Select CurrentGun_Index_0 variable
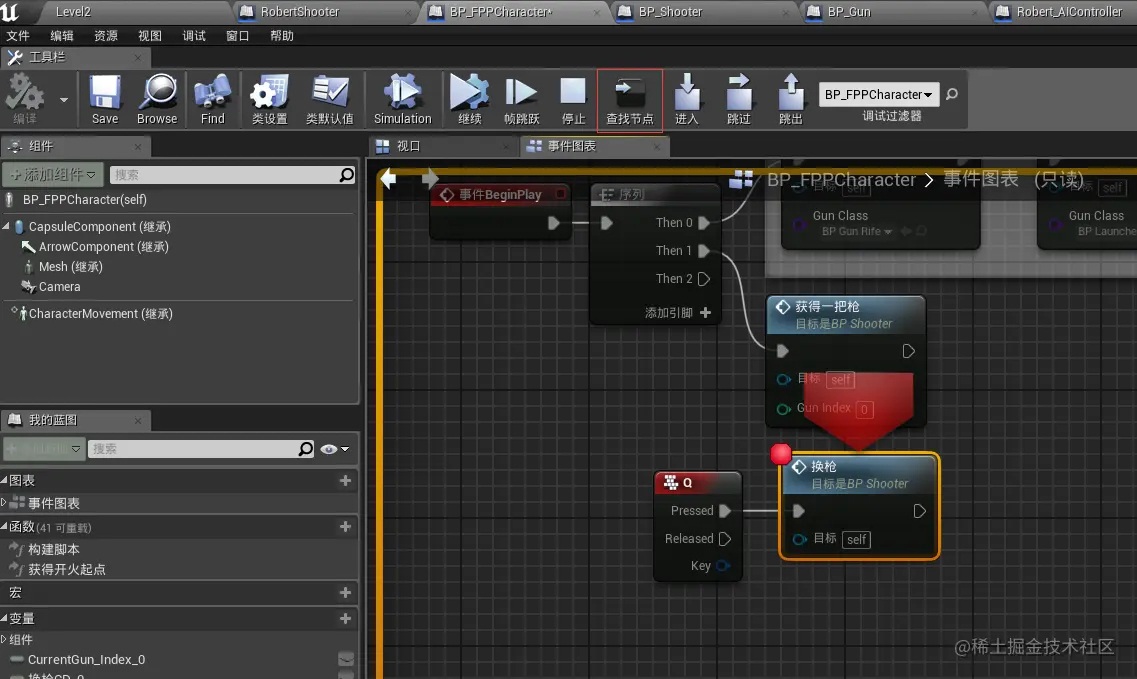 86,659
